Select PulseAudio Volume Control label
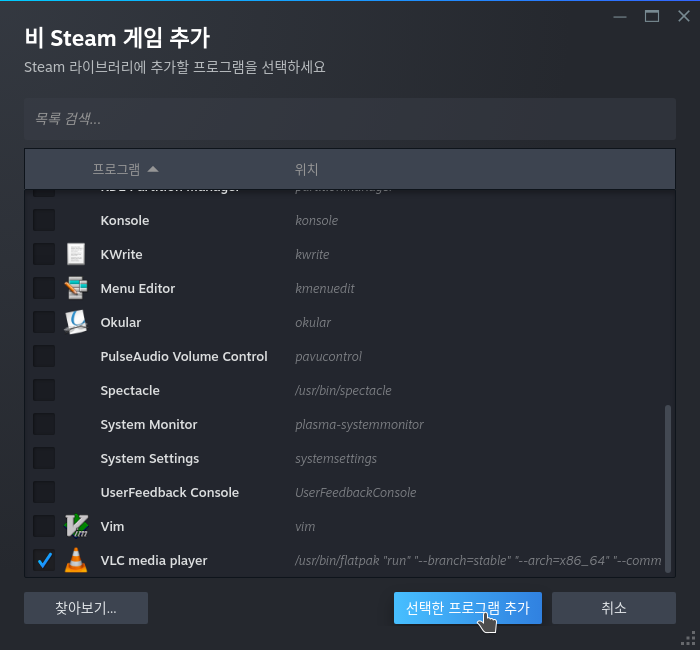The width and height of the screenshot is (700, 650). 184,356
